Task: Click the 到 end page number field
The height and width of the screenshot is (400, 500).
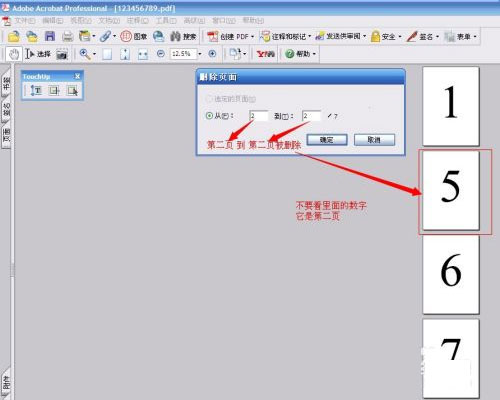Action: tap(311, 116)
